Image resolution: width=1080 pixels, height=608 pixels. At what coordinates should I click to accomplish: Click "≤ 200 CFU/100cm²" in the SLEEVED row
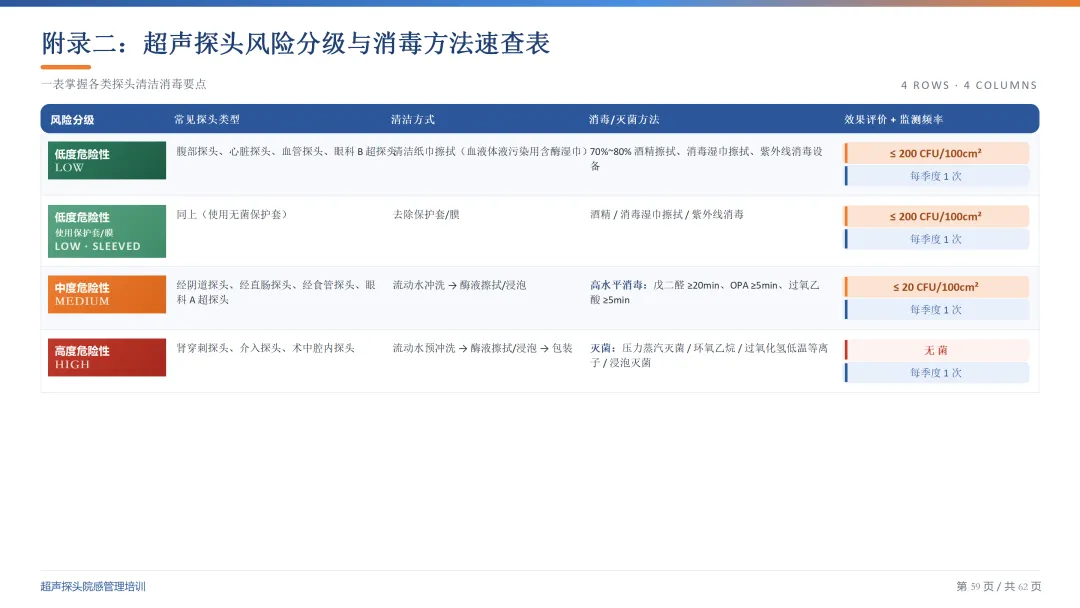(936, 216)
